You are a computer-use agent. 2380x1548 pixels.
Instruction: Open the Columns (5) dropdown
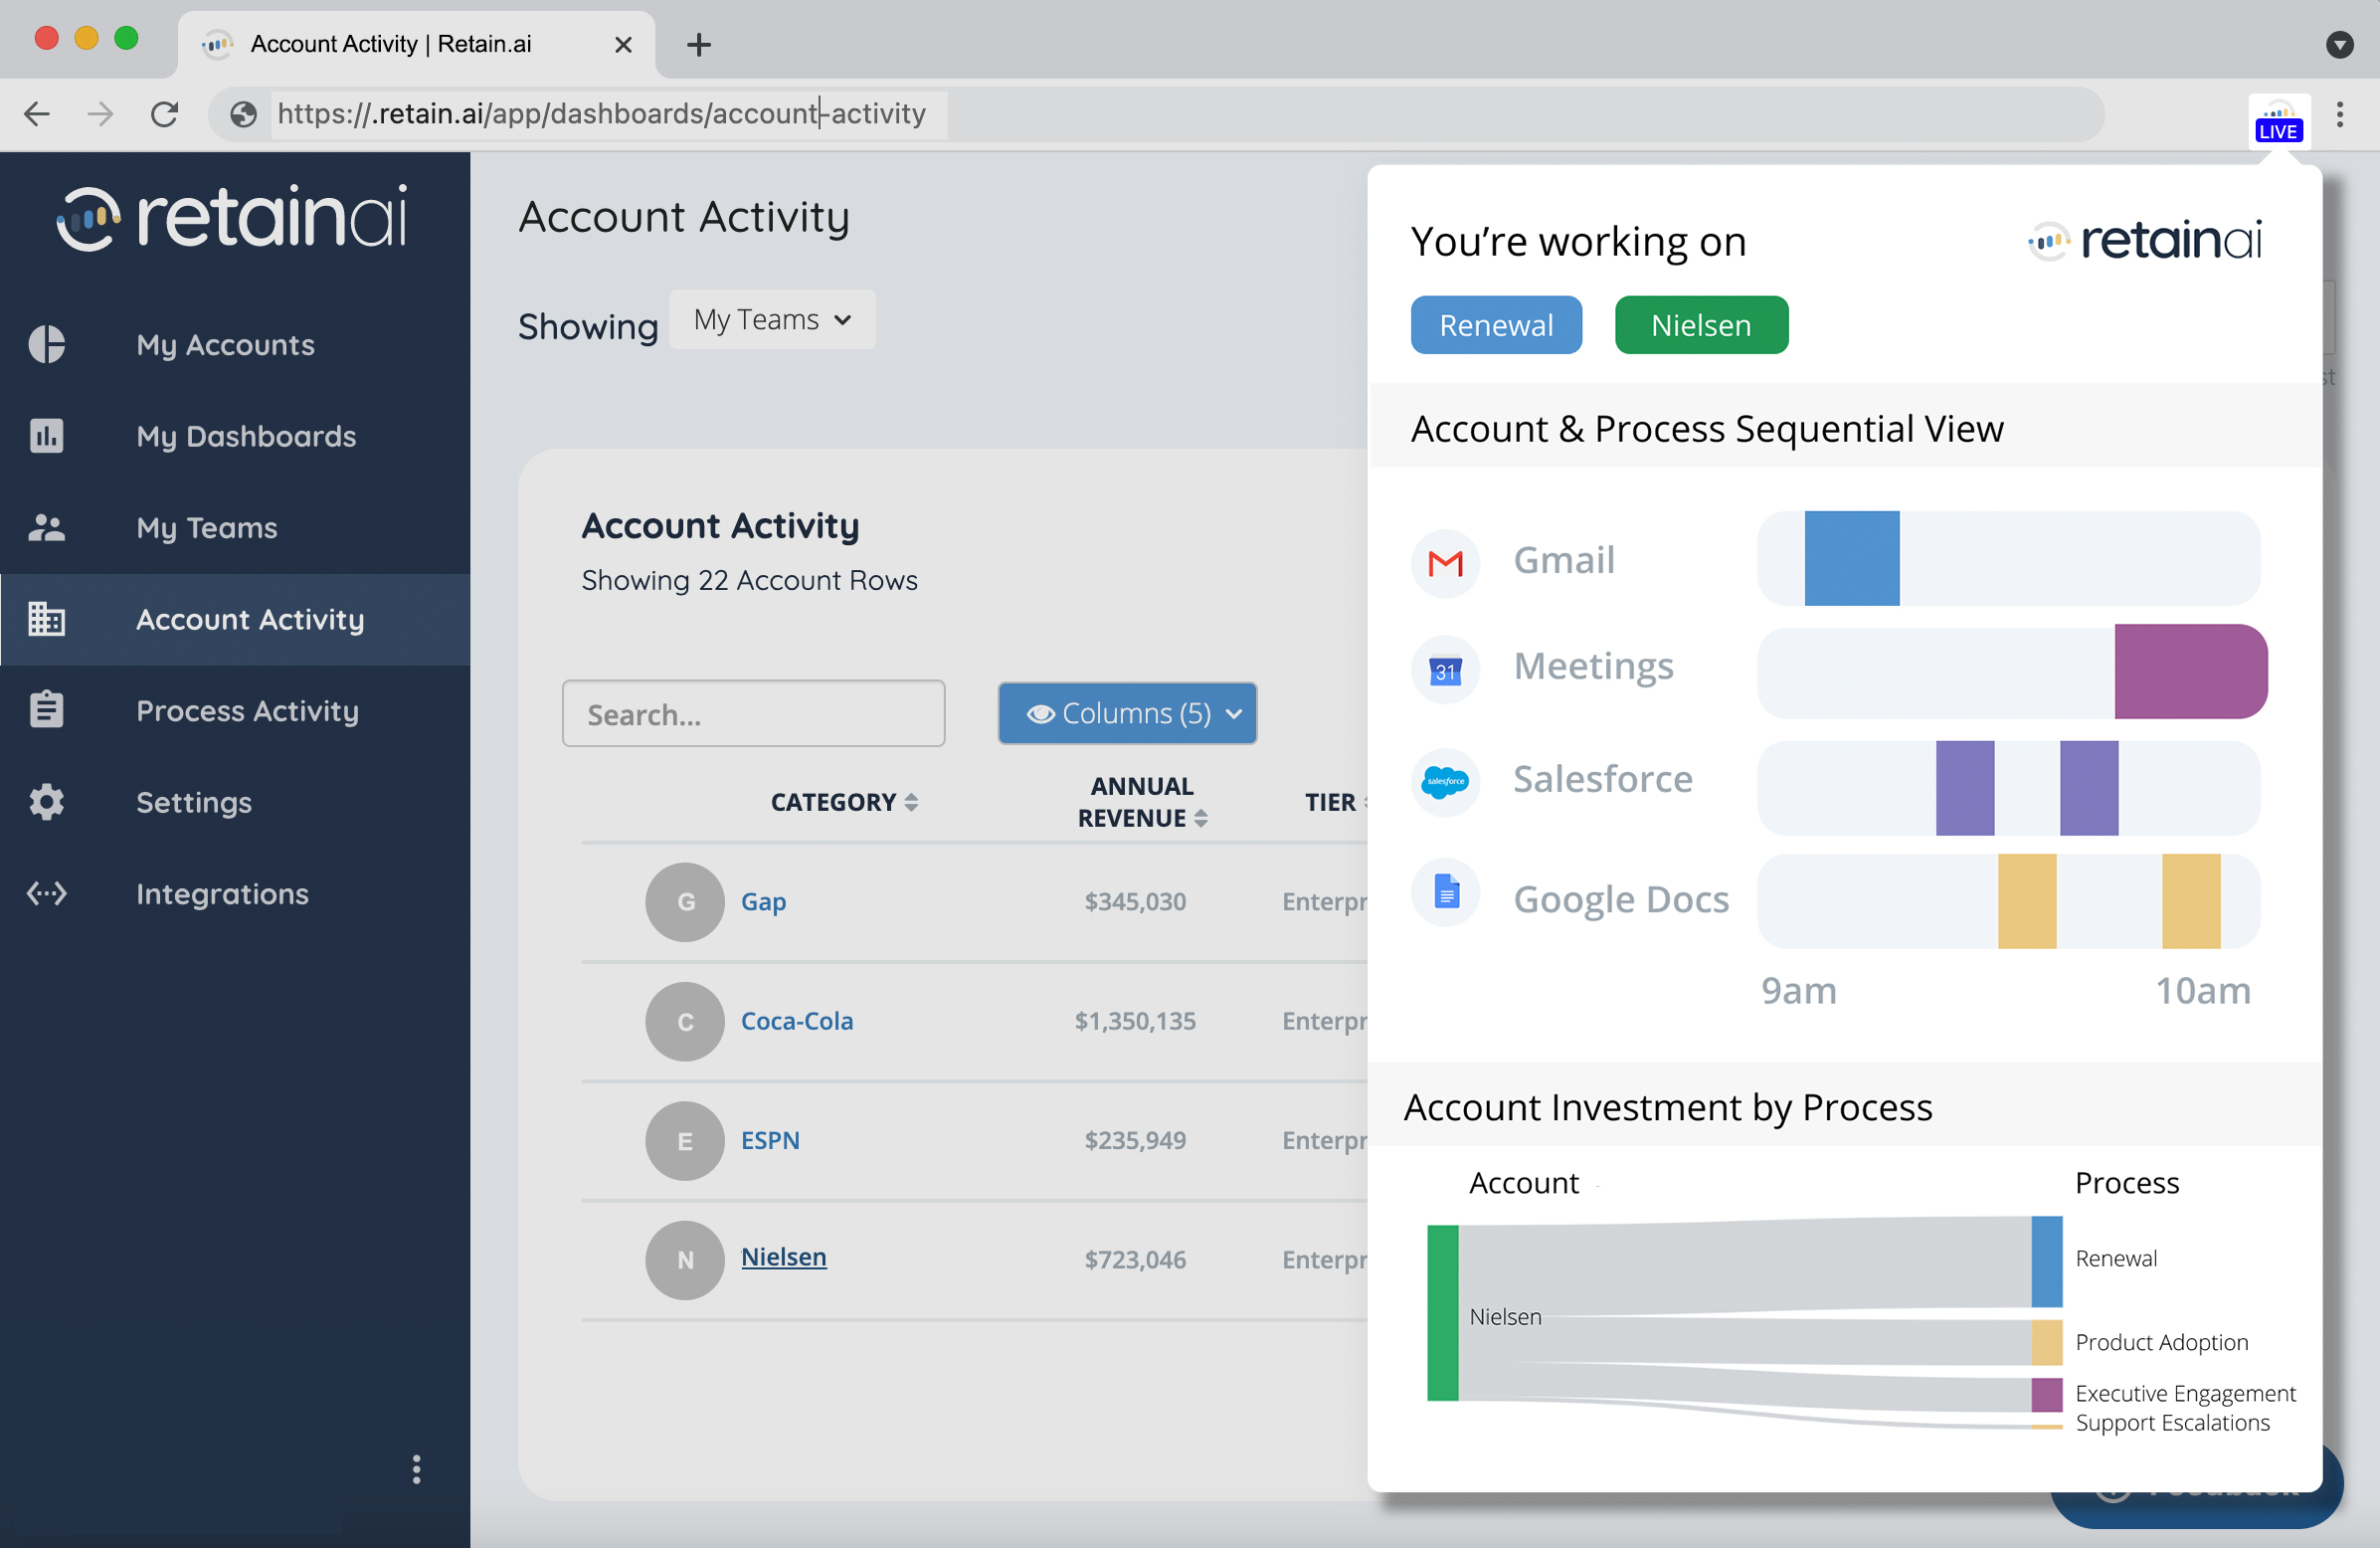[1127, 713]
